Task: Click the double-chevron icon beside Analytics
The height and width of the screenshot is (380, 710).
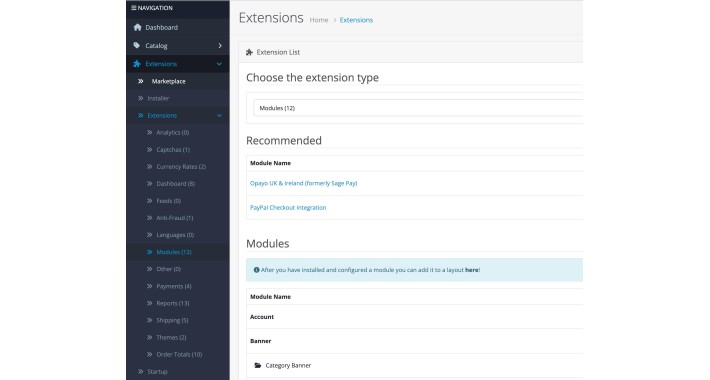Action: (x=150, y=132)
